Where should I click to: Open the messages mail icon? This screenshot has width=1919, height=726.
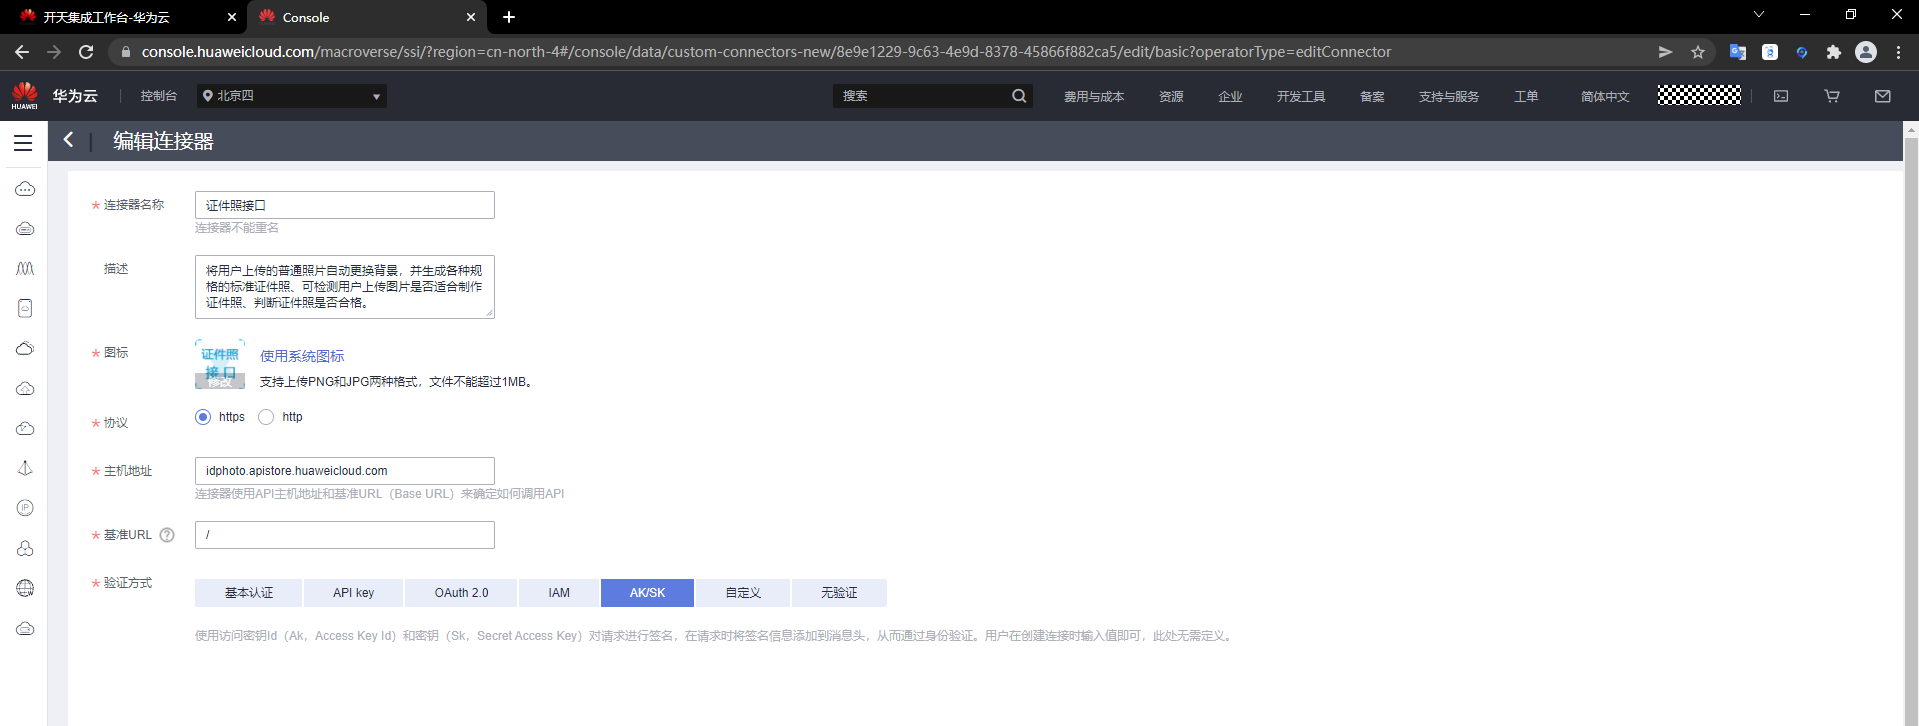[1883, 96]
